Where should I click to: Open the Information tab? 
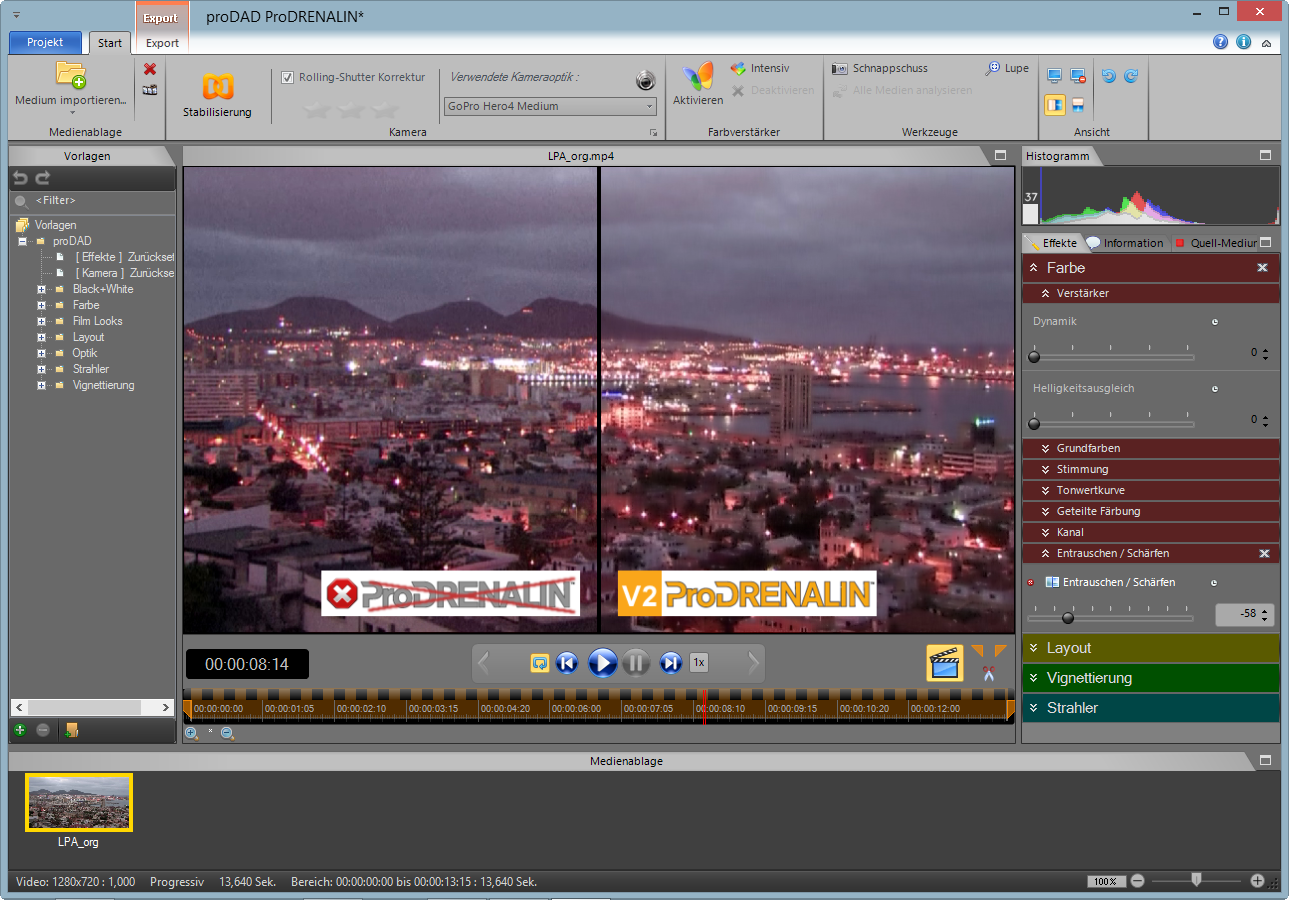click(x=1126, y=243)
